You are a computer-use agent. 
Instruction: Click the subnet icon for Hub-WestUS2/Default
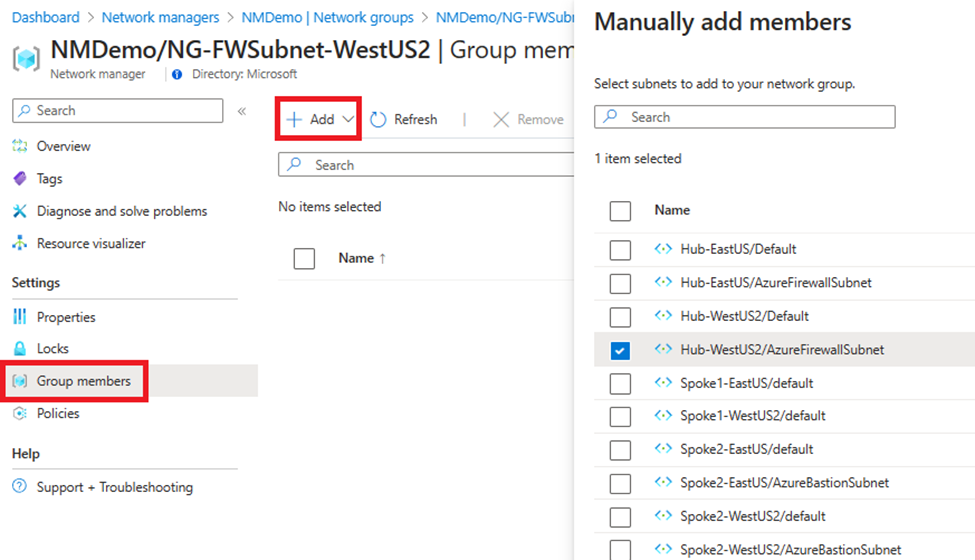pyautogui.click(x=663, y=316)
